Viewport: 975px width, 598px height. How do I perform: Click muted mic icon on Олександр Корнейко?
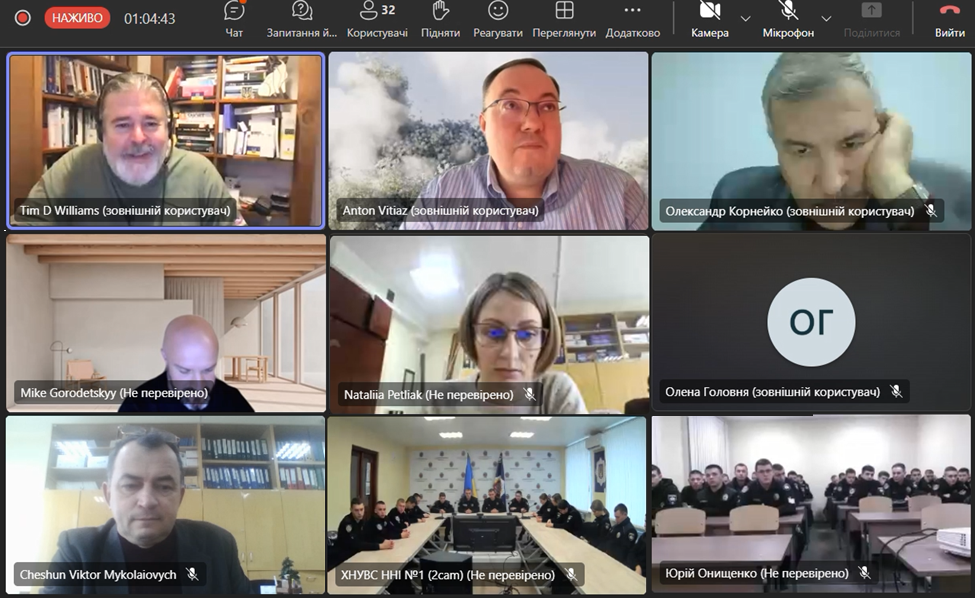point(931,211)
